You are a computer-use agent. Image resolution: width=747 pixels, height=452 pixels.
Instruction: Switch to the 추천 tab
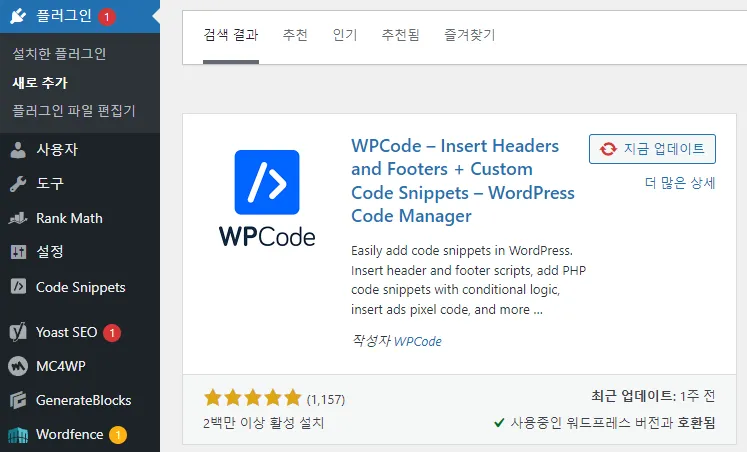pos(295,35)
